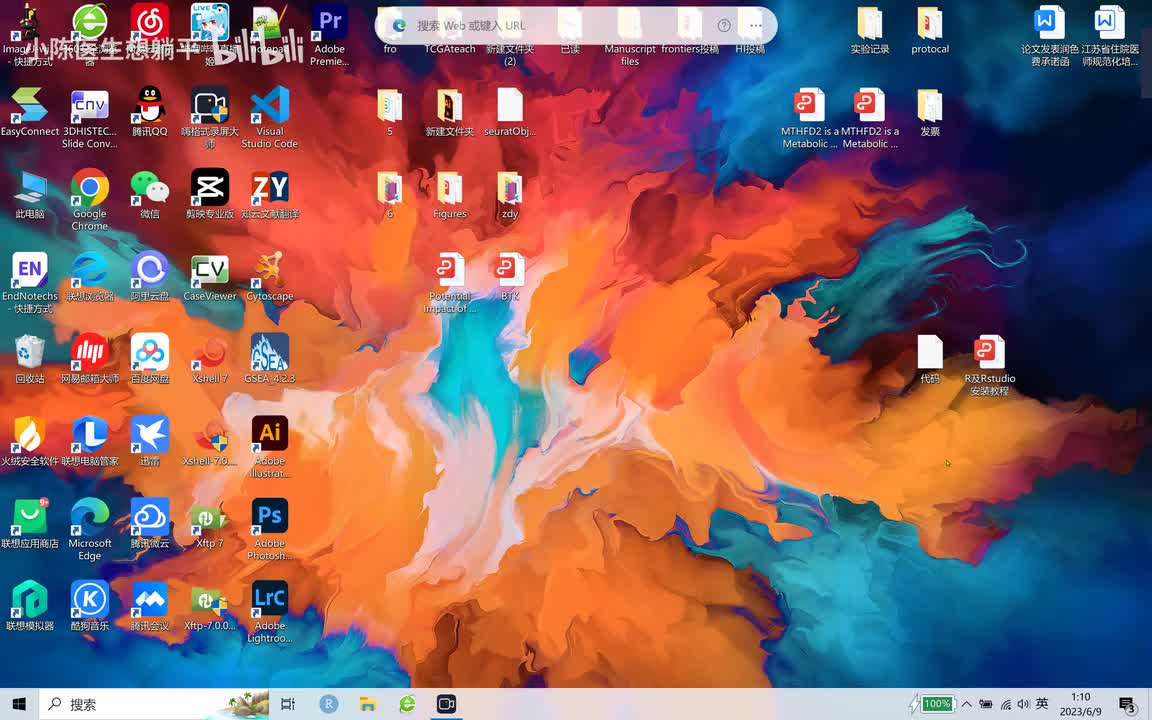
Task: Open EndNote shortcut on desktop
Action: [x=29, y=282]
